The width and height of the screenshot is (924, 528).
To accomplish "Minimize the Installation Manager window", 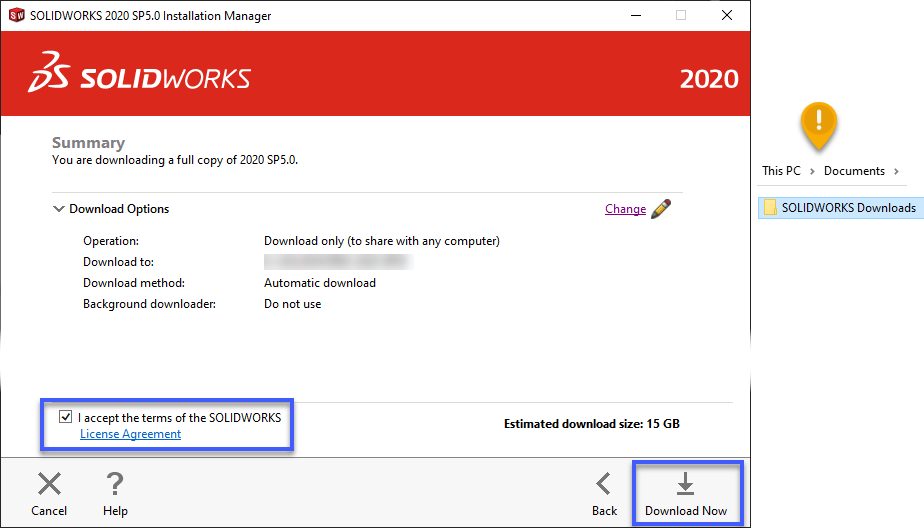I will tap(636, 15).
